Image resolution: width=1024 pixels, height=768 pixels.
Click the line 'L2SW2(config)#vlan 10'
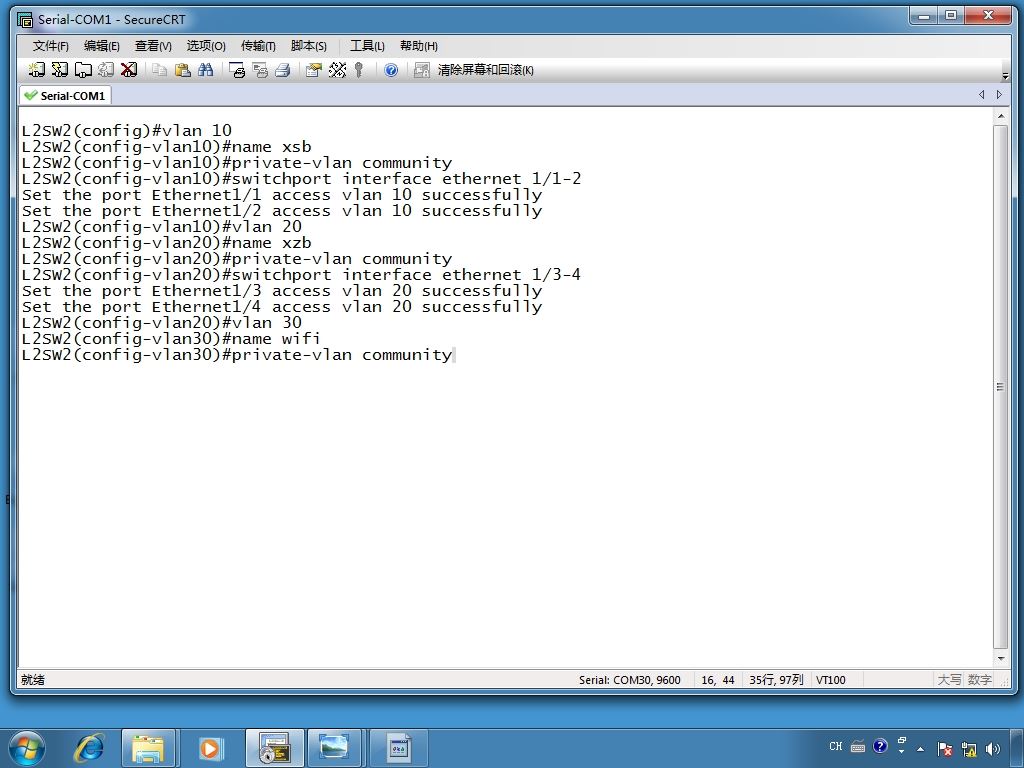pos(127,131)
